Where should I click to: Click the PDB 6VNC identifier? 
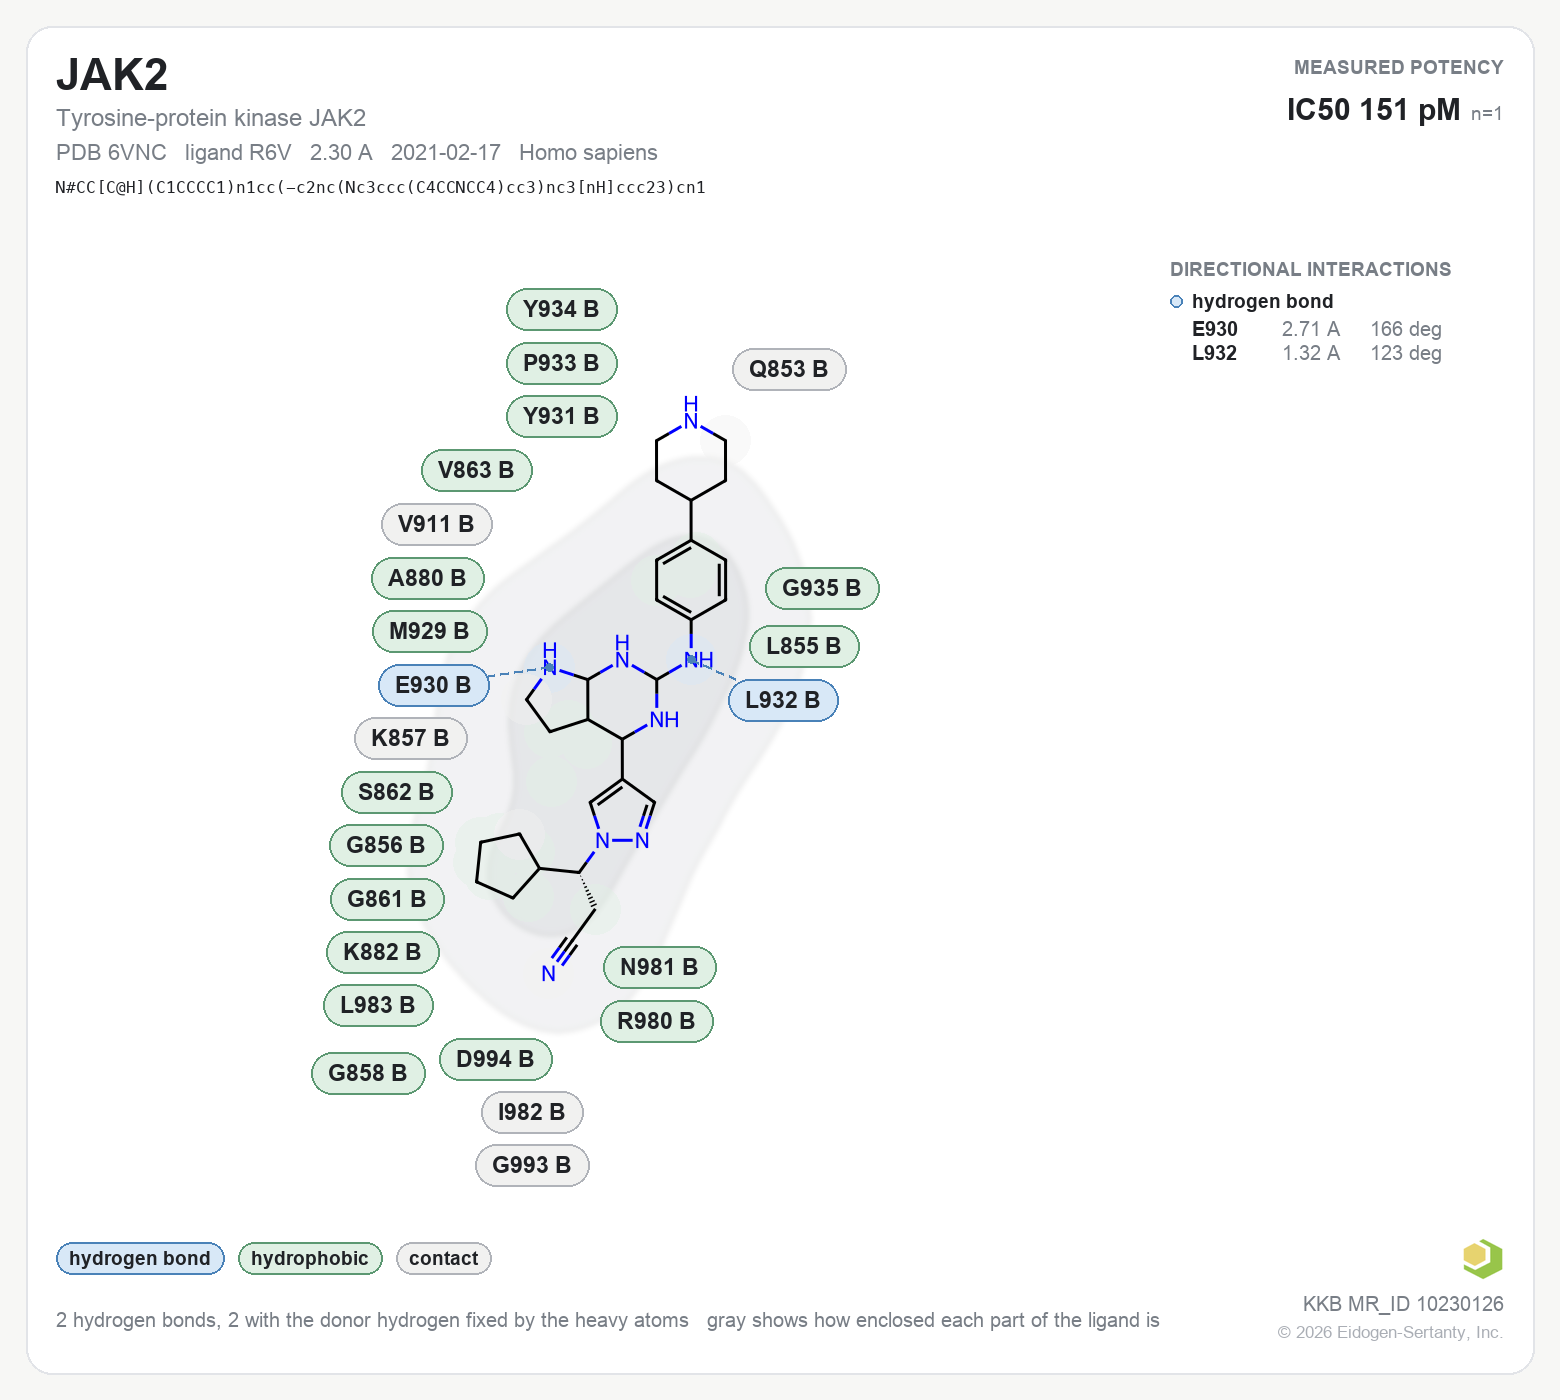point(111,152)
